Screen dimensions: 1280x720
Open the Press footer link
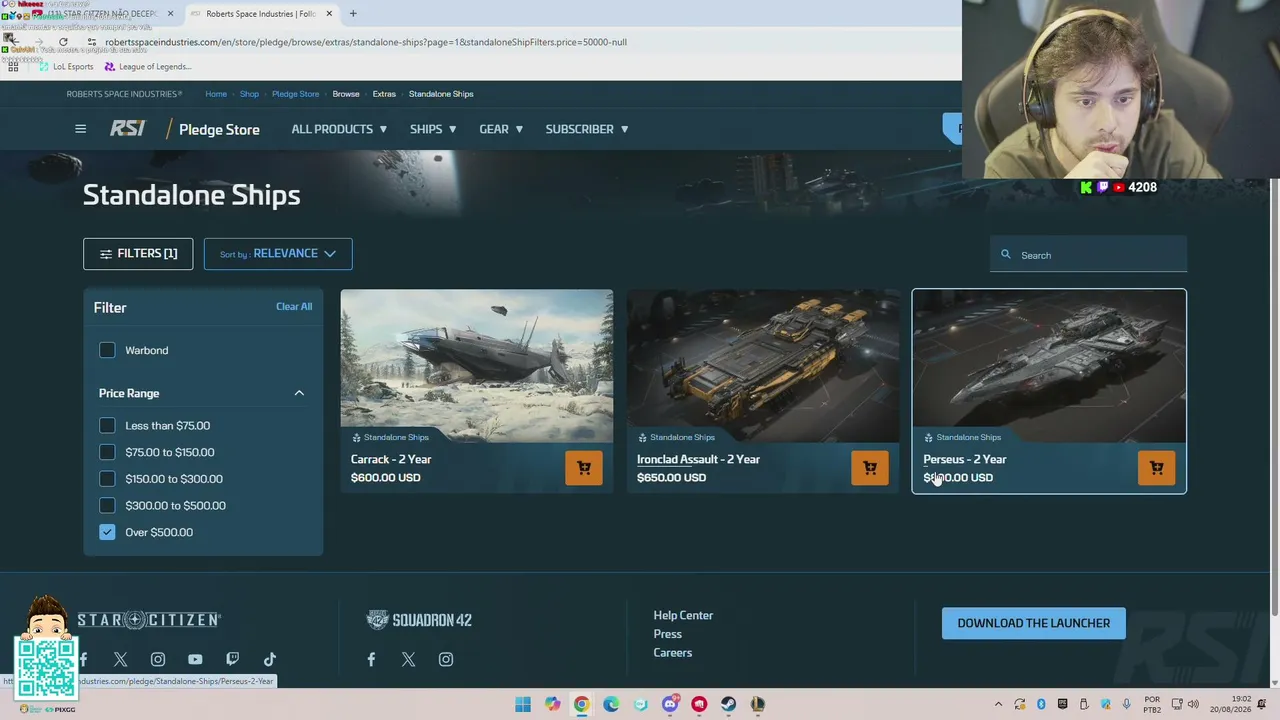click(x=668, y=634)
